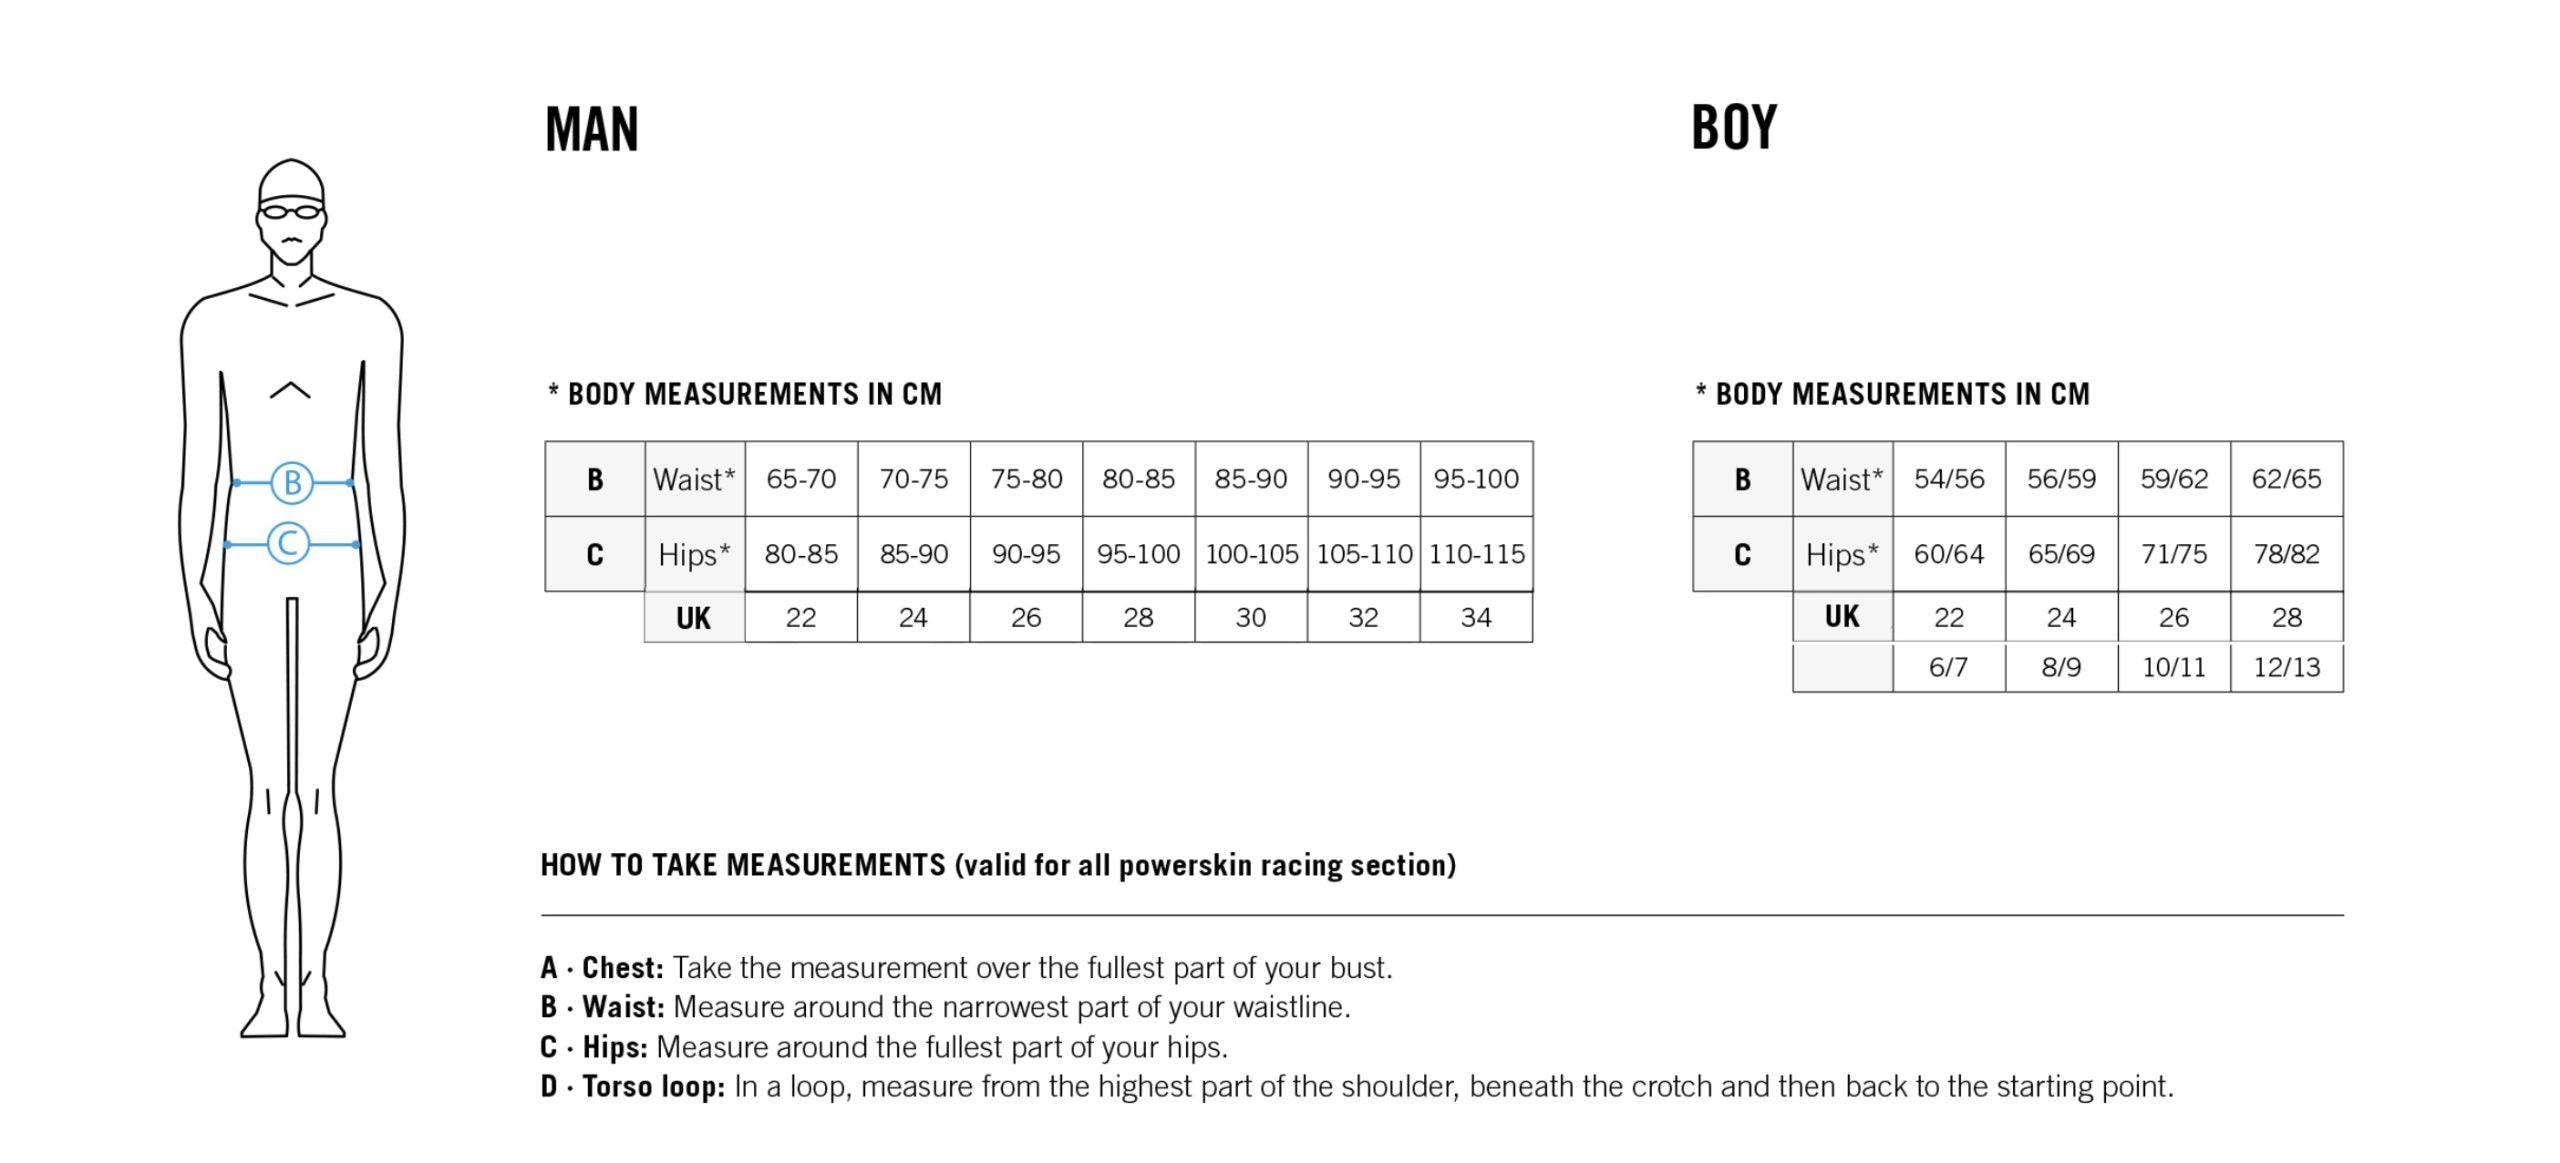Click the 110-115 hips cell
Viewport: 2560px width, 1163px height.
coord(1476,554)
